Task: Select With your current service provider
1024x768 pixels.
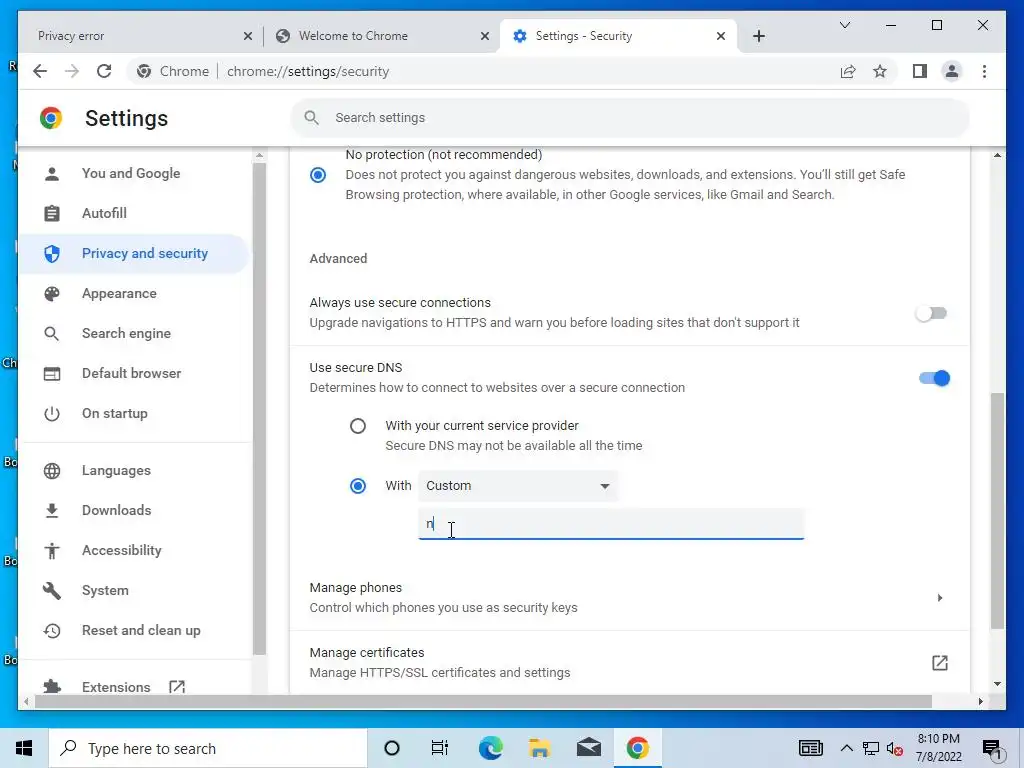Action: (x=358, y=426)
